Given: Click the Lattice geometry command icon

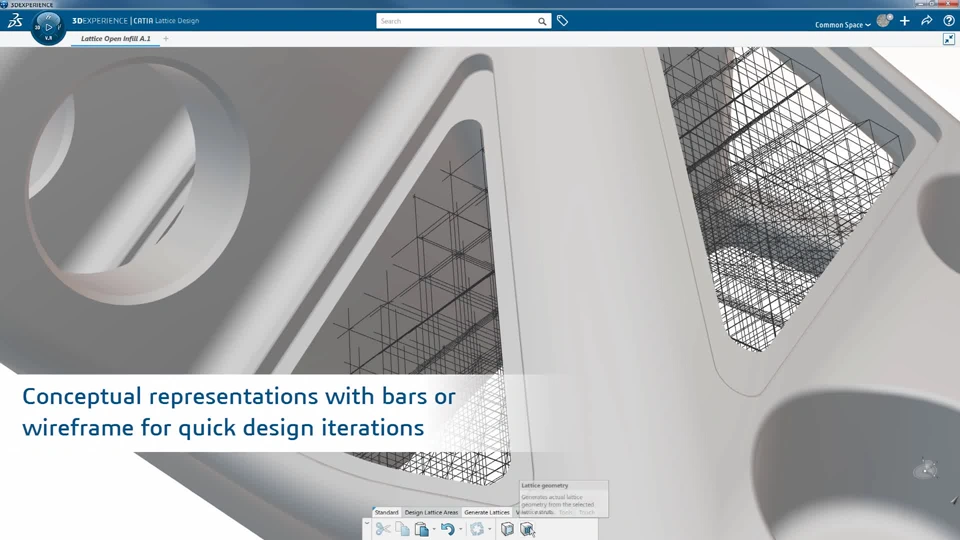Looking at the screenshot, I should (527, 528).
